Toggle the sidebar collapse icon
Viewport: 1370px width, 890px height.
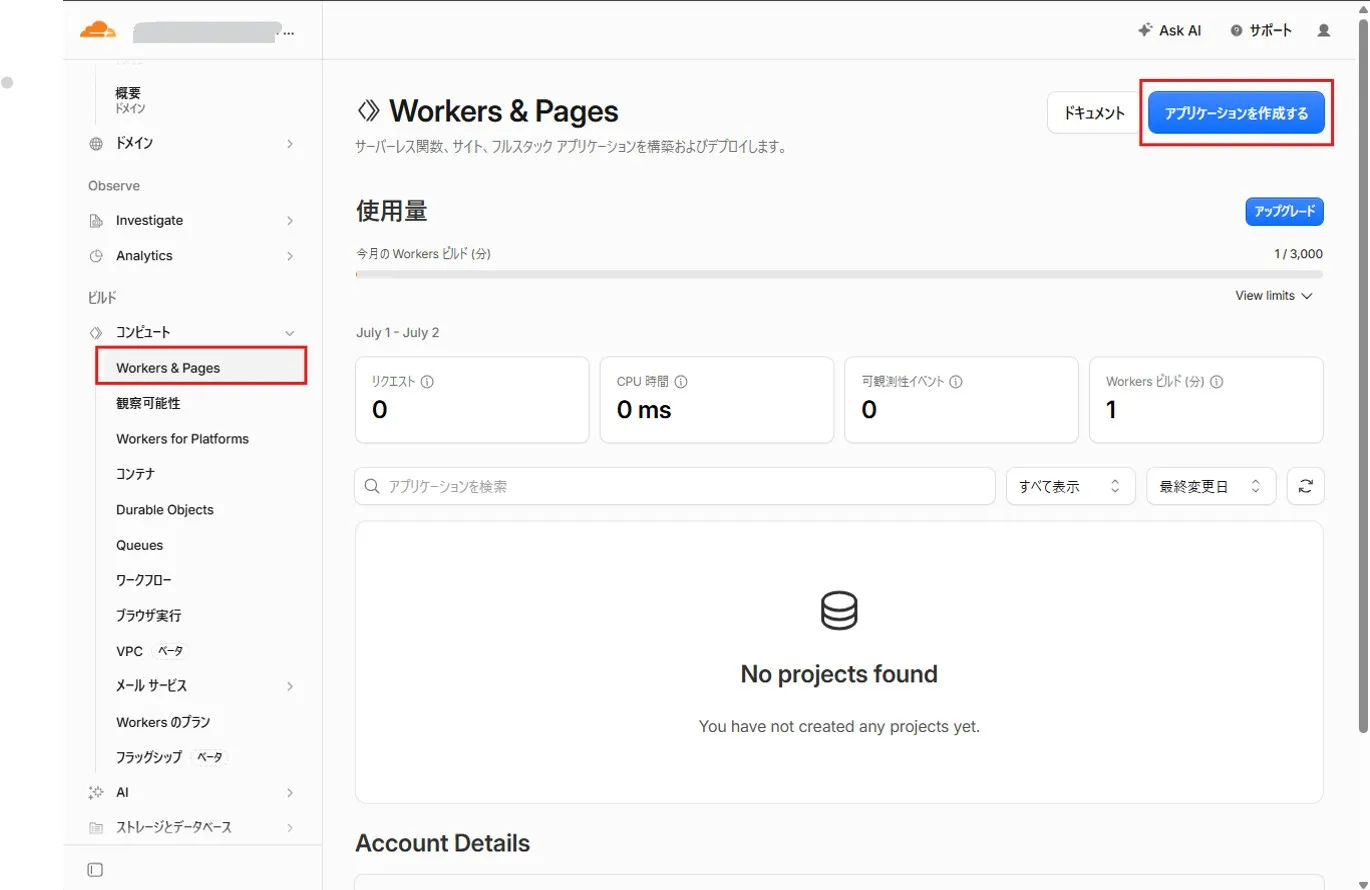tap(95, 870)
